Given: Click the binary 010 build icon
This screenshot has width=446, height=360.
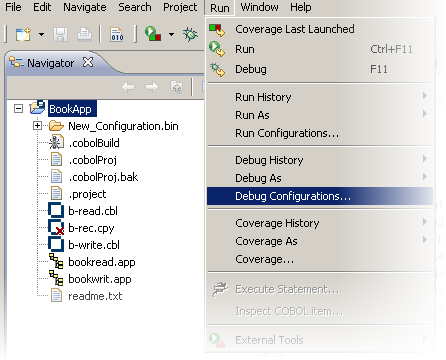Looking at the screenshot, I should pos(117,34).
